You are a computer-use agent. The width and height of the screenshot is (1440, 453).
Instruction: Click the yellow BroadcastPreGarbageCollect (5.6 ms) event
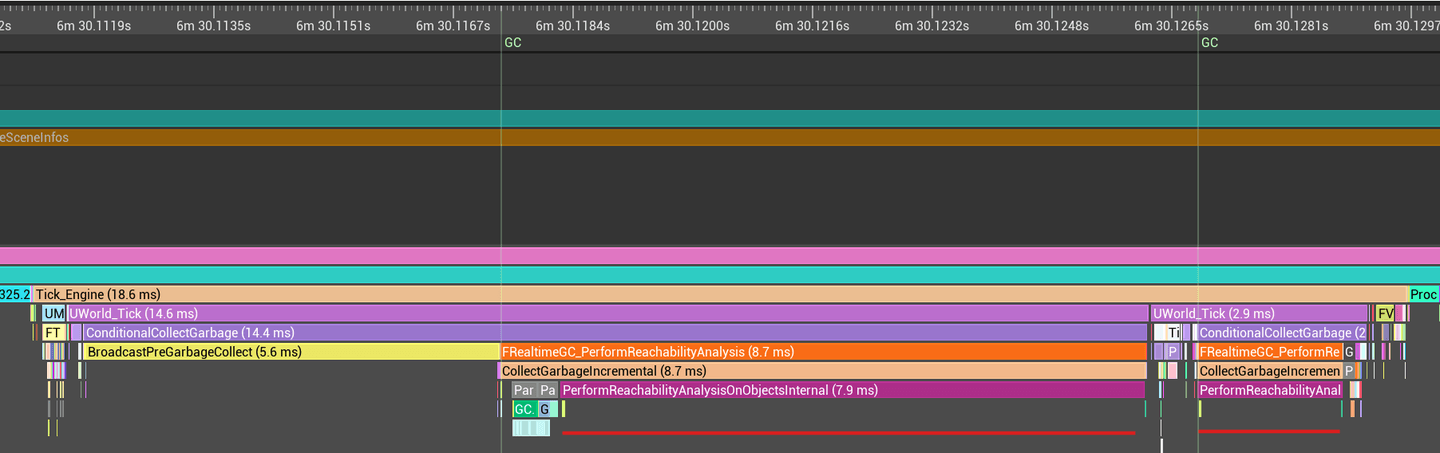(290, 352)
